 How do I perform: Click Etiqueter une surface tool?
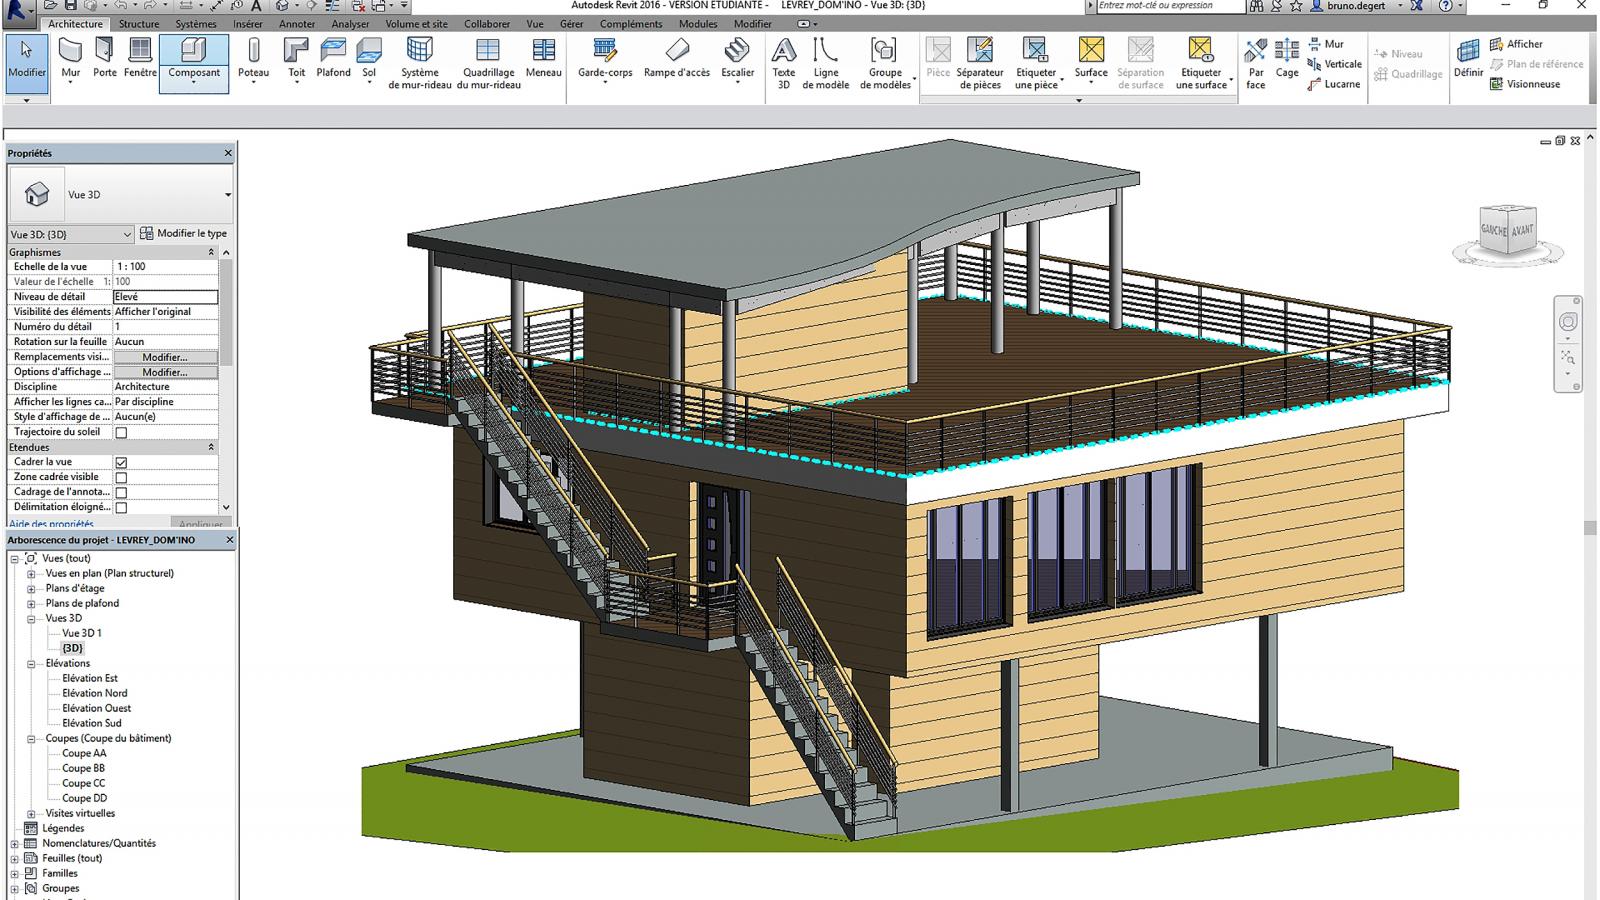coord(1201,64)
